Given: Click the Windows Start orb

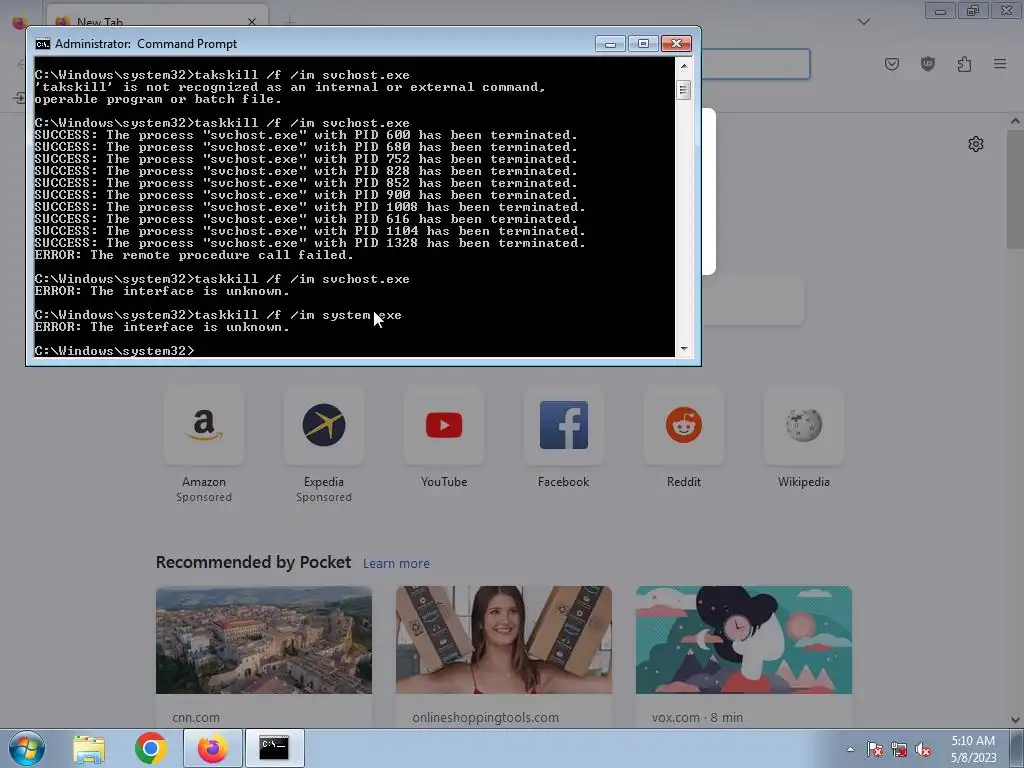Looking at the screenshot, I should click(x=27, y=748).
